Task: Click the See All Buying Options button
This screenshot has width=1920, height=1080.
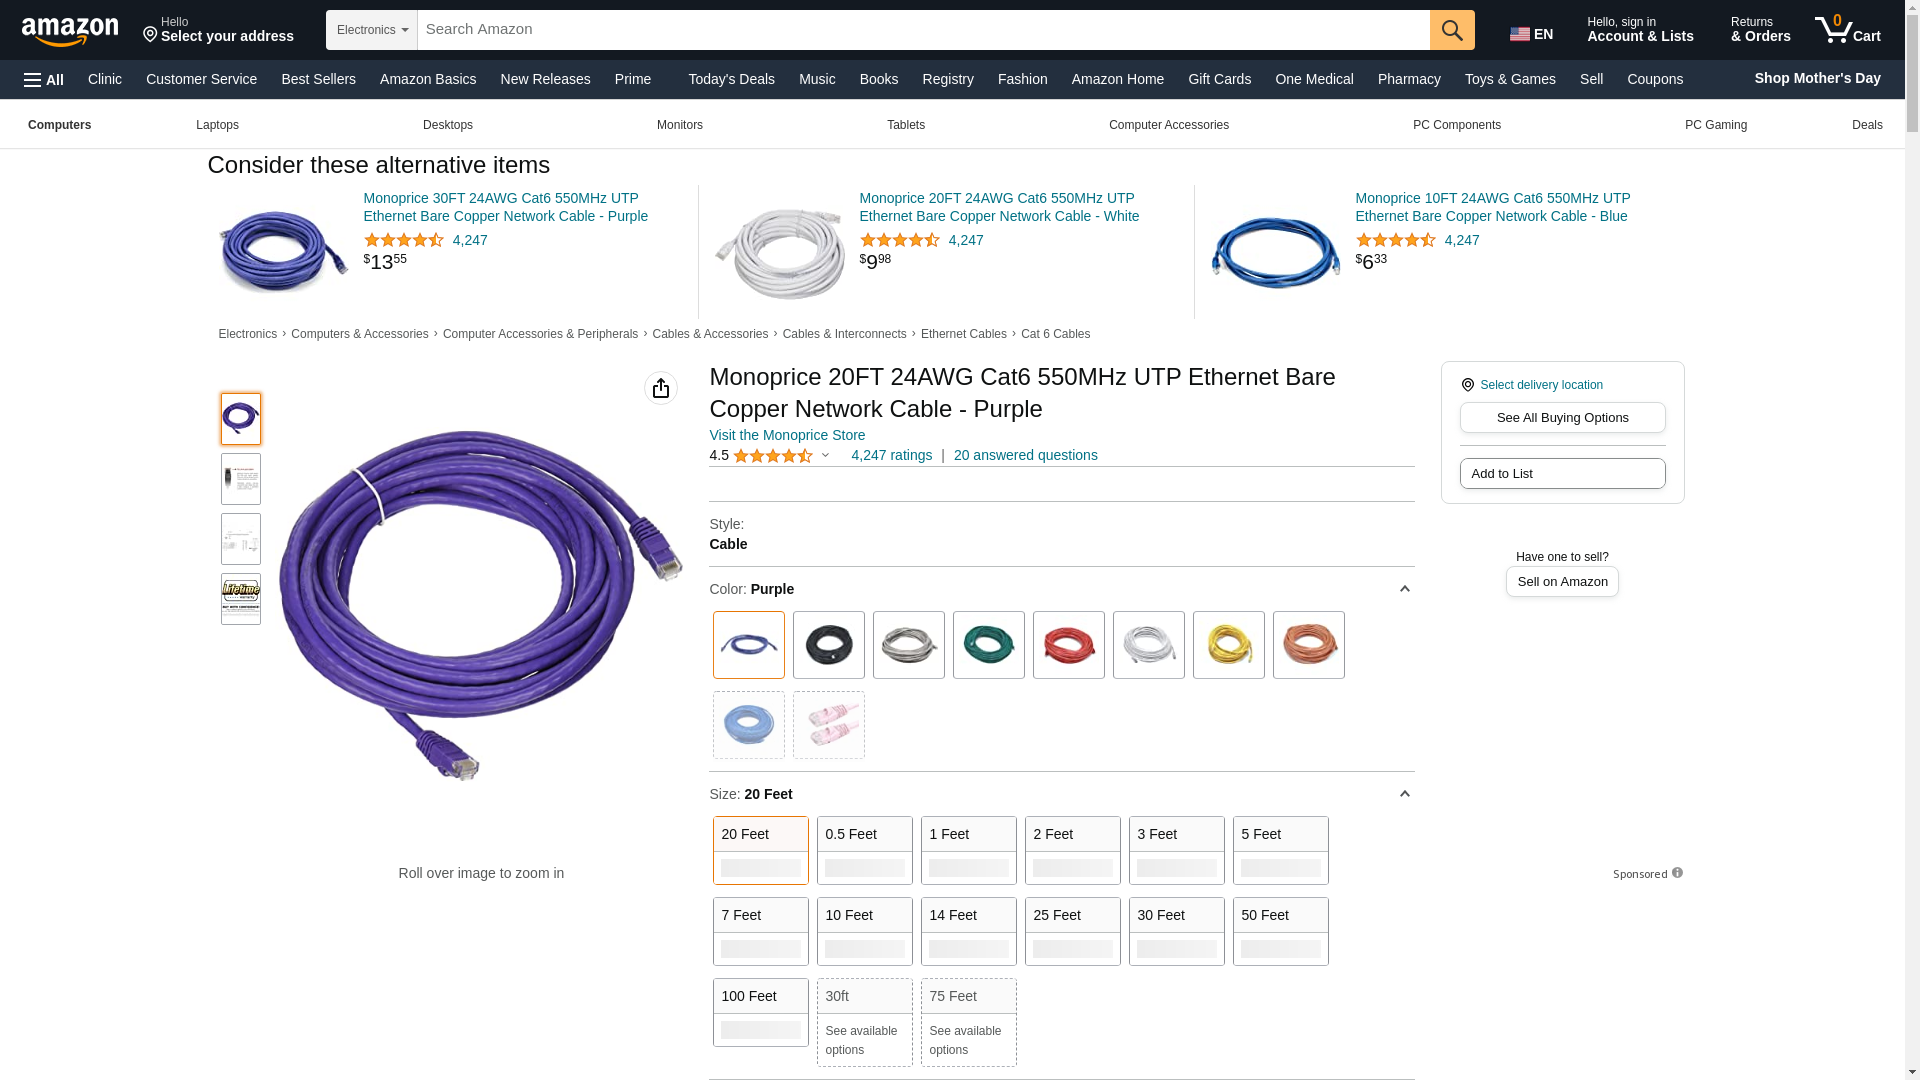Action: click(1561, 418)
